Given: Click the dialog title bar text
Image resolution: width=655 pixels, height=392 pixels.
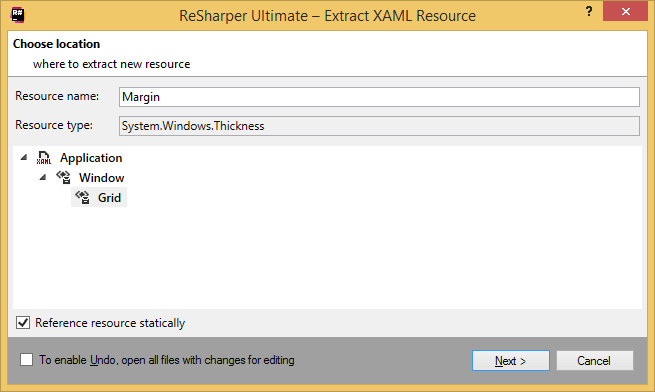Looking at the screenshot, I should [x=328, y=16].
